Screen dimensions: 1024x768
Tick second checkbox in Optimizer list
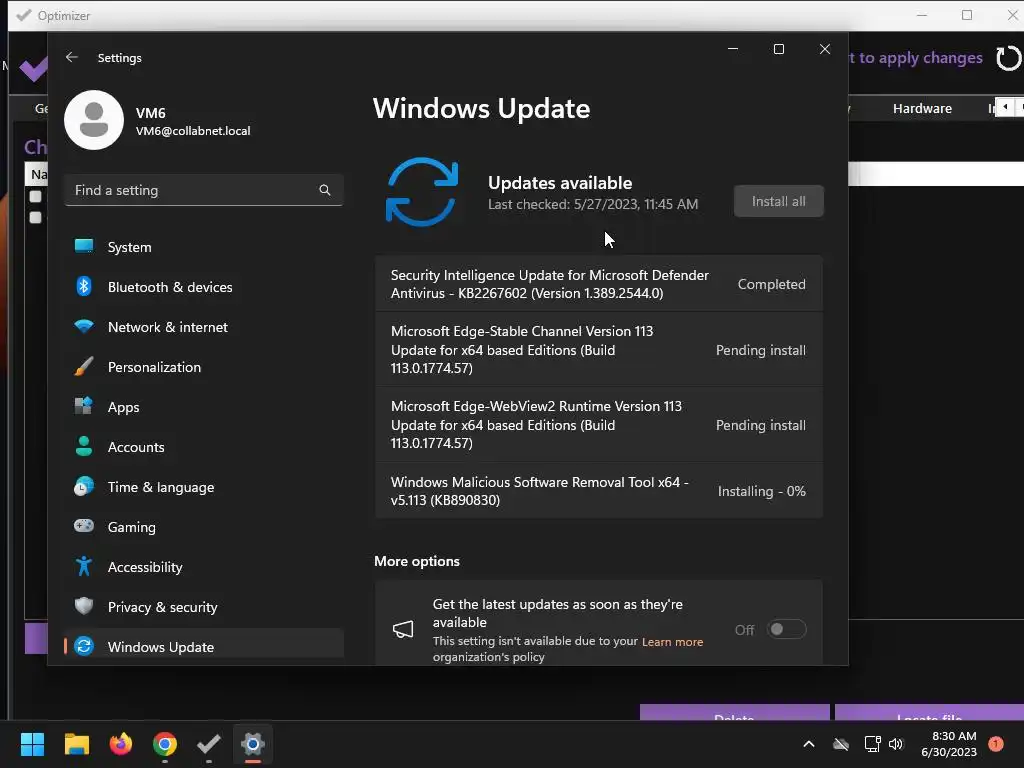tap(35, 217)
